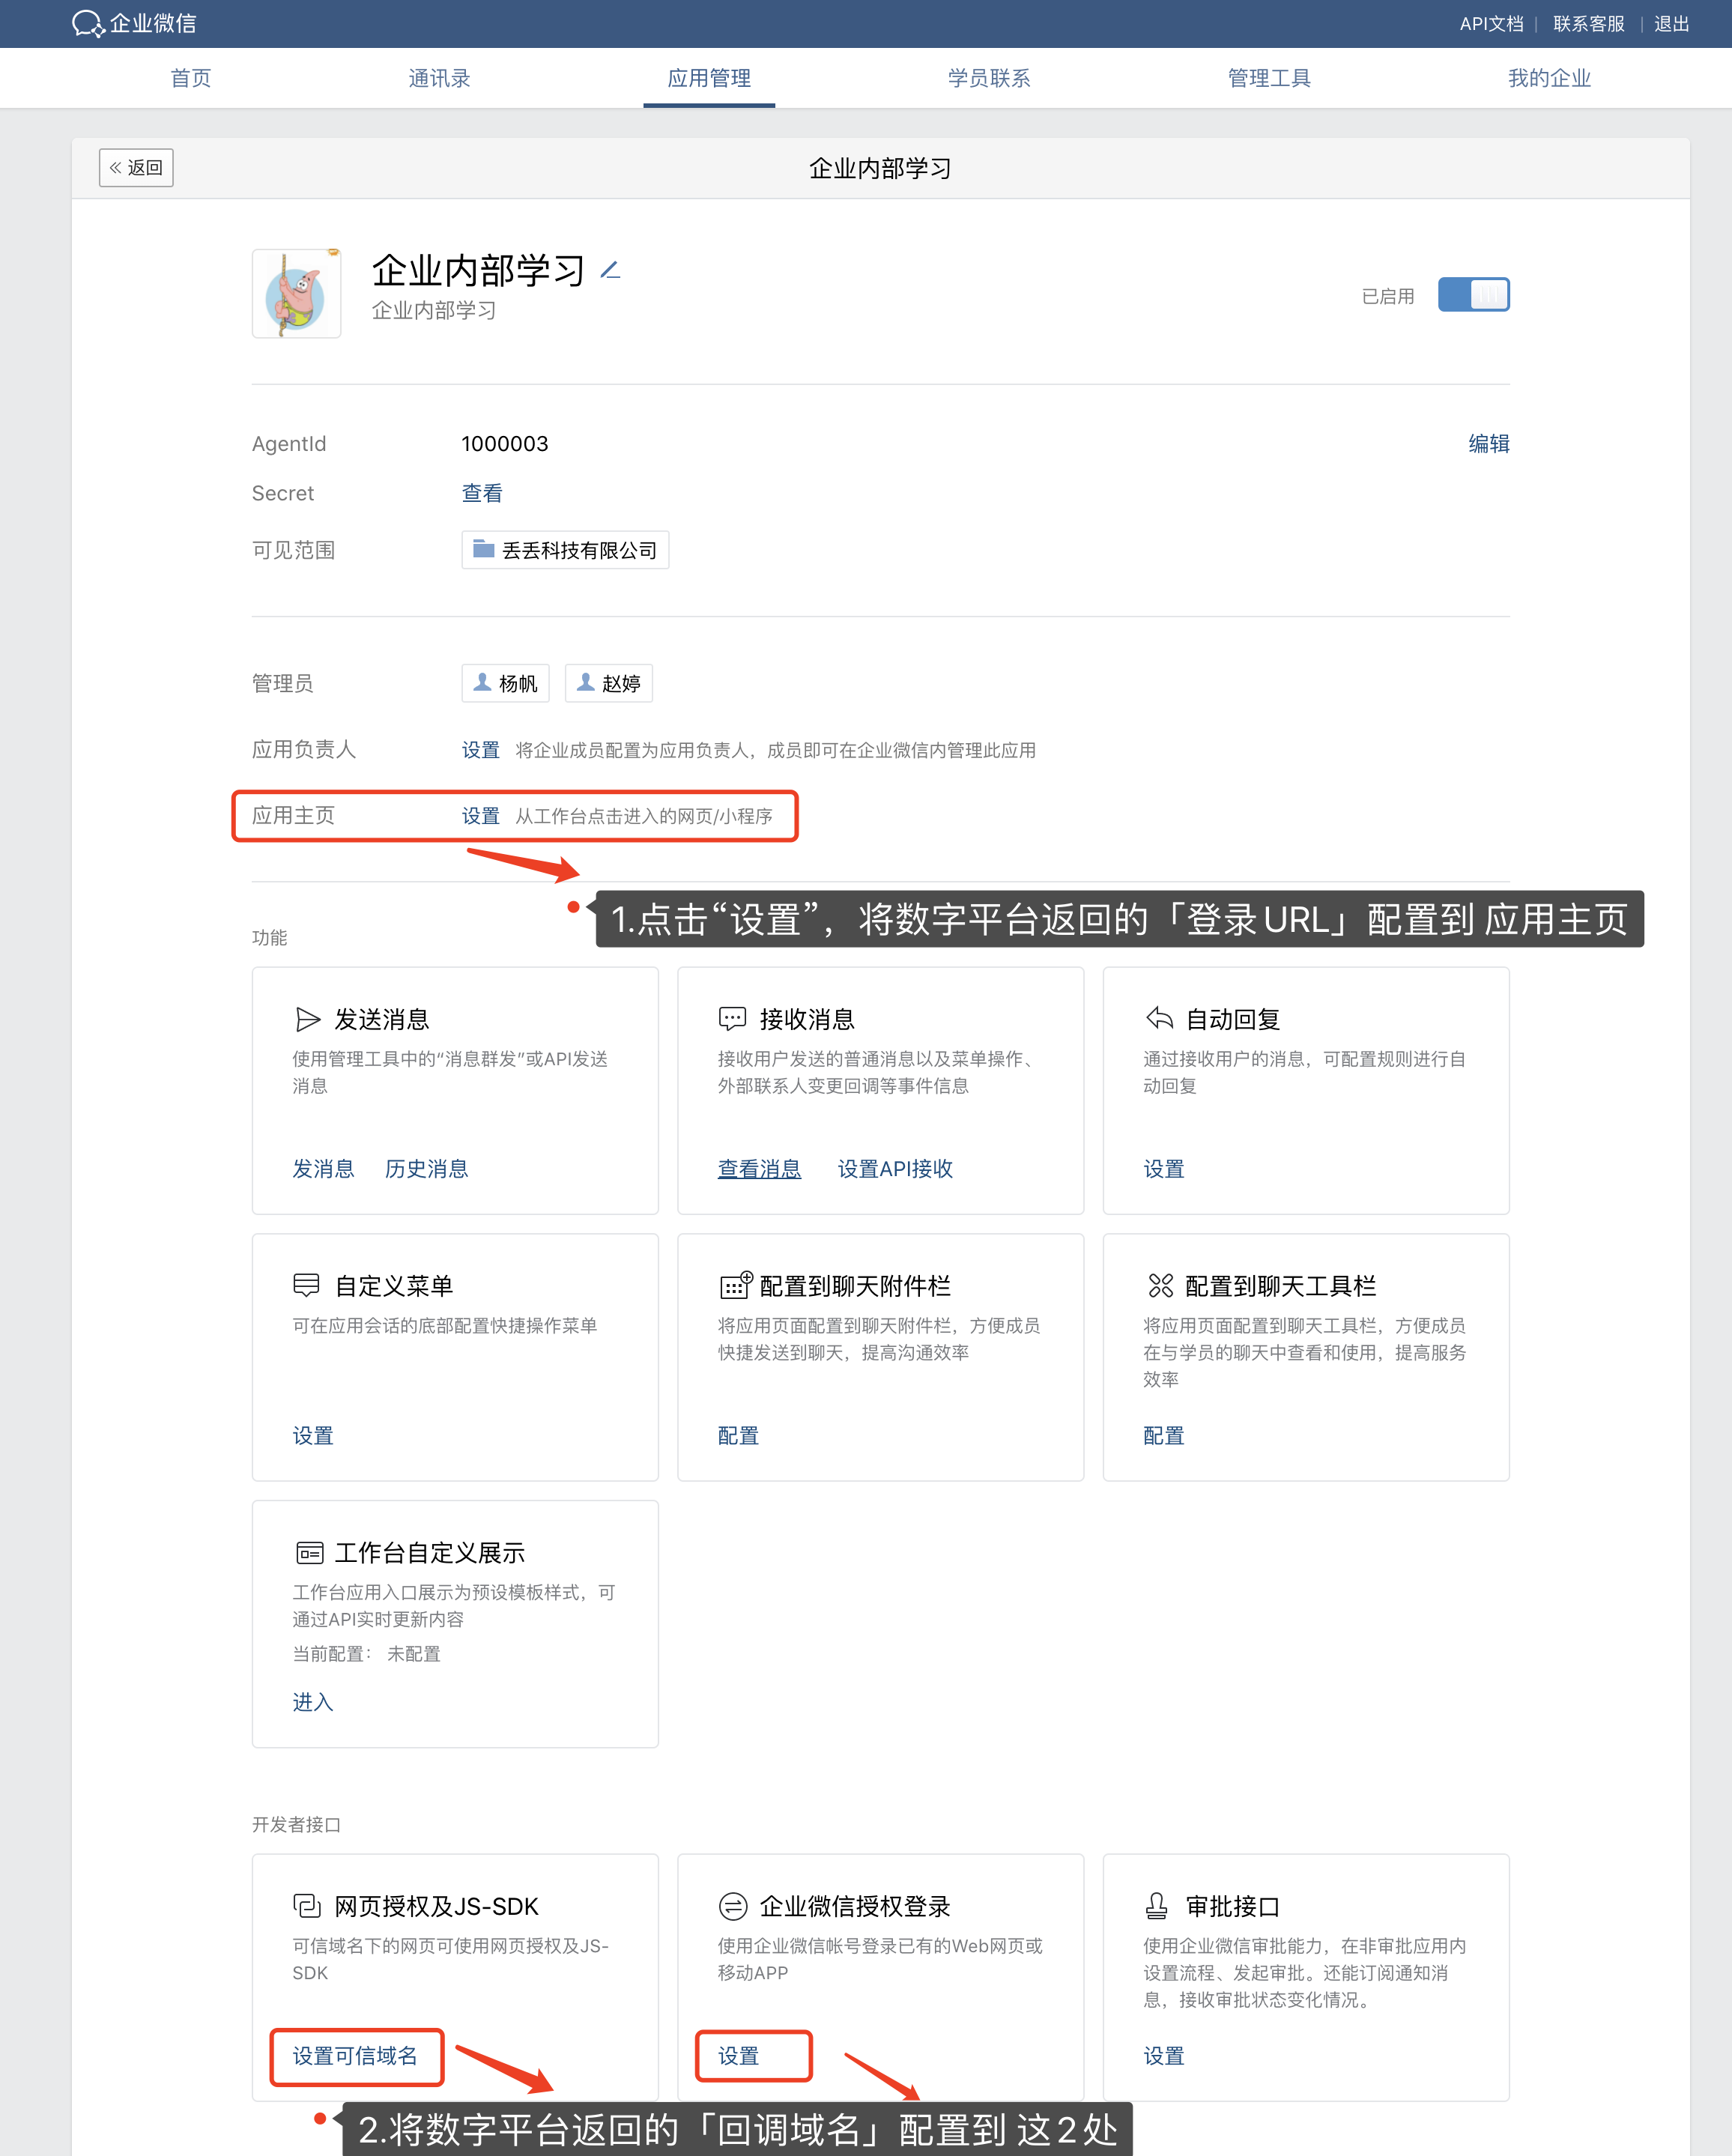The image size is (1732, 2156).
Task: Switch to the 我的企业 tab
Action: coord(1549,78)
